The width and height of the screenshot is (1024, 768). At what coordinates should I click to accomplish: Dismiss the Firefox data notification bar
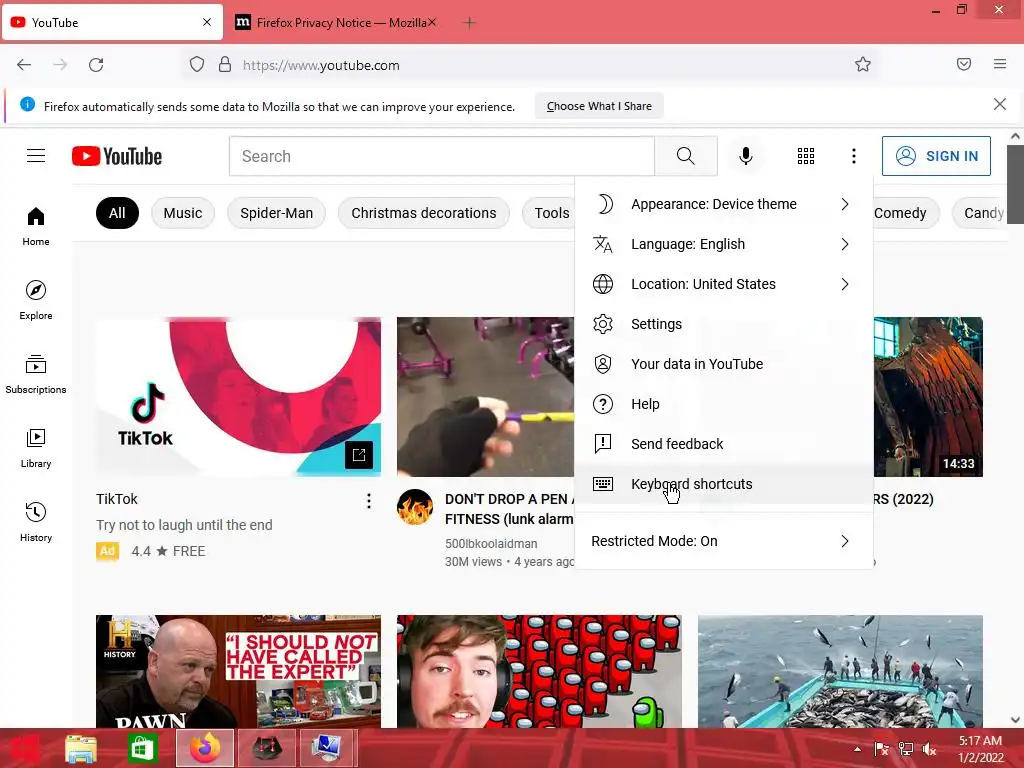click(999, 104)
